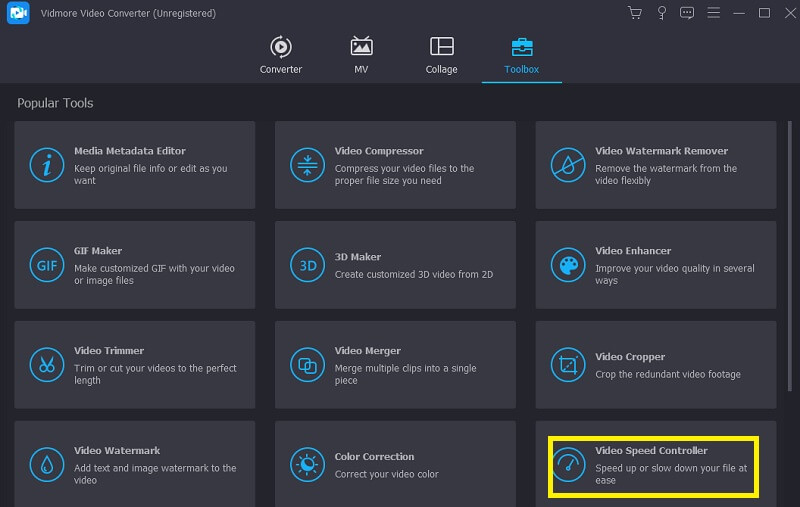Screen dimensions: 800x507
Task: Open the highlighted Video Speed Controller tool
Action: pyautogui.click(x=655, y=466)
